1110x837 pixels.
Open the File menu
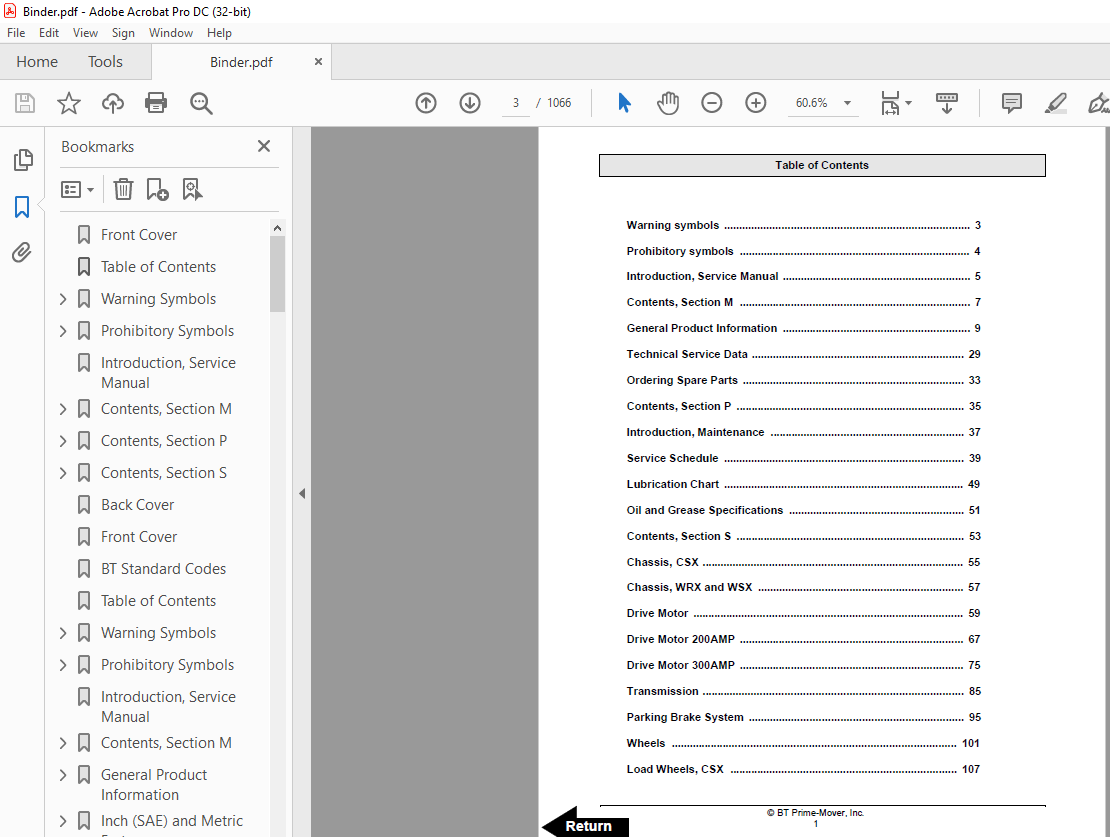pos(16,33)
